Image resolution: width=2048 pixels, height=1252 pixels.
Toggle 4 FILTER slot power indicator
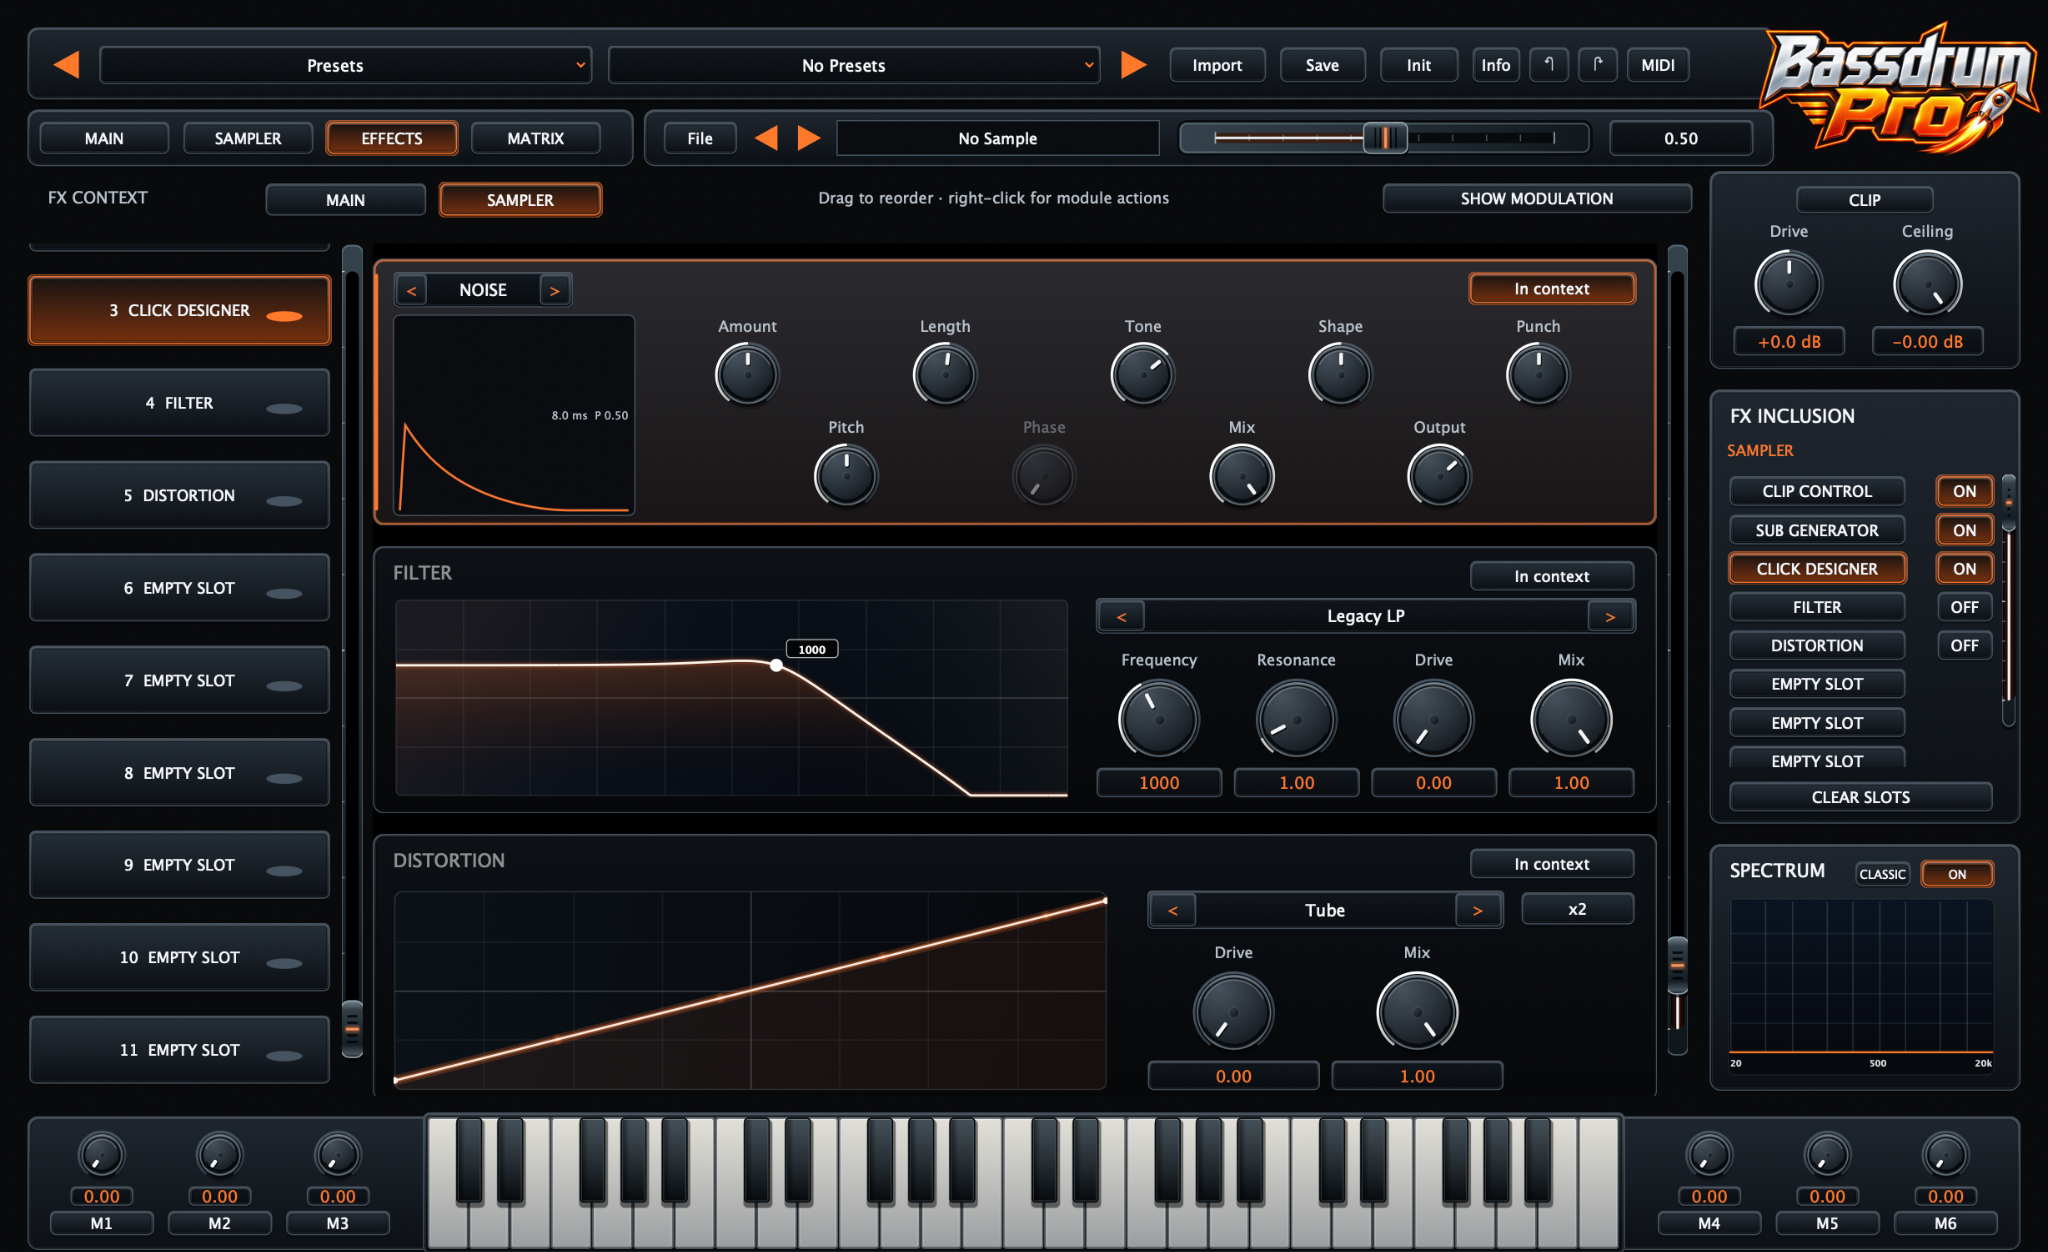[284, 408]
